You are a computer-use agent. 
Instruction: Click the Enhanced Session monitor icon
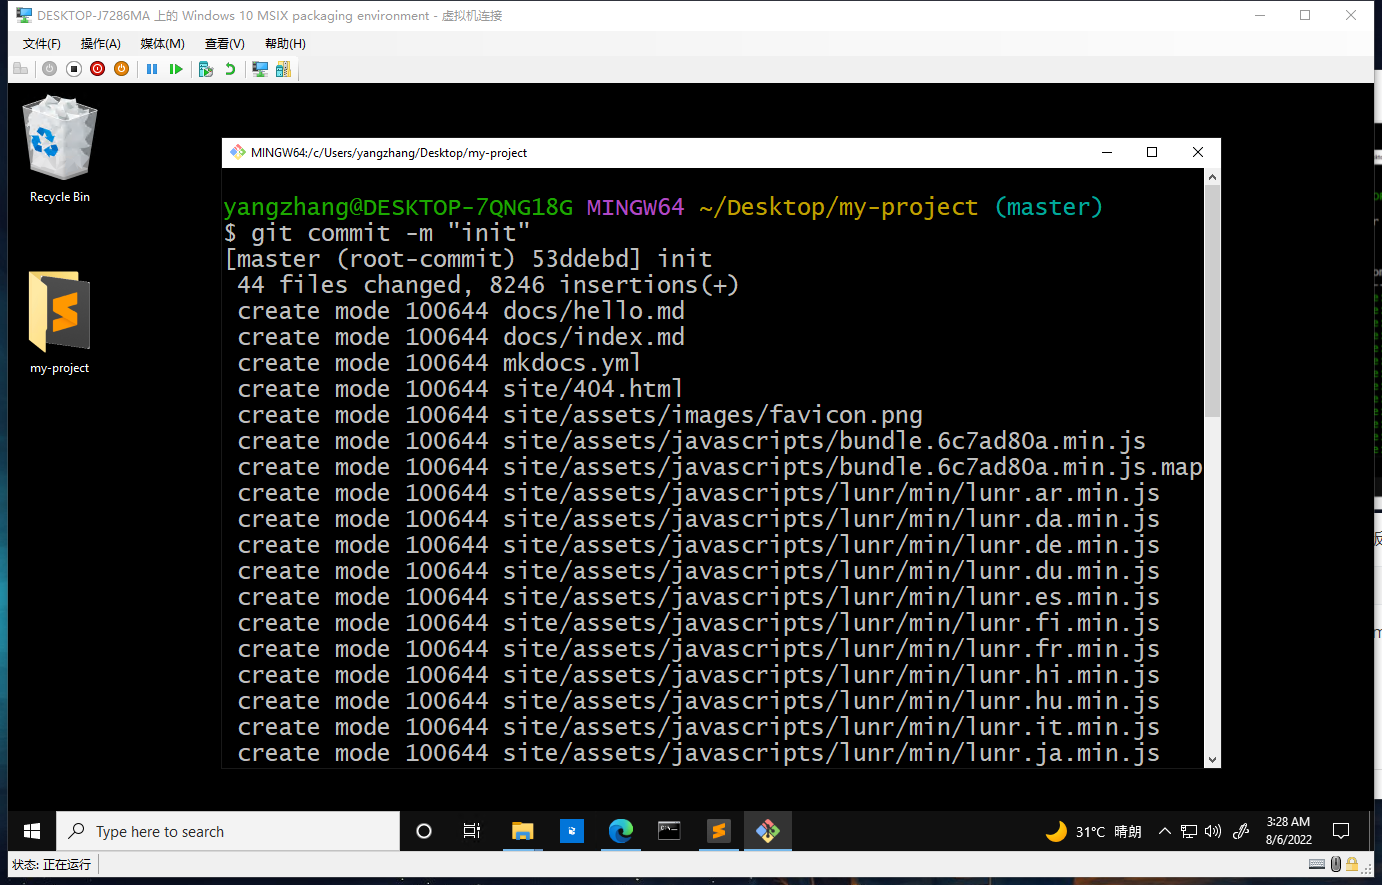click(x=260, y=69)
